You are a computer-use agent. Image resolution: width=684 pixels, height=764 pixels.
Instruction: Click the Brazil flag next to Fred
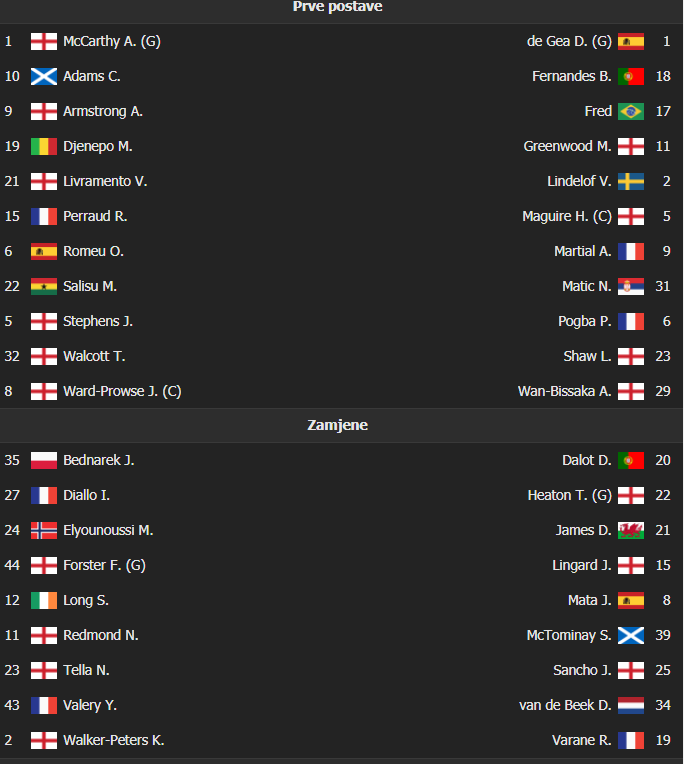(631, 112)
